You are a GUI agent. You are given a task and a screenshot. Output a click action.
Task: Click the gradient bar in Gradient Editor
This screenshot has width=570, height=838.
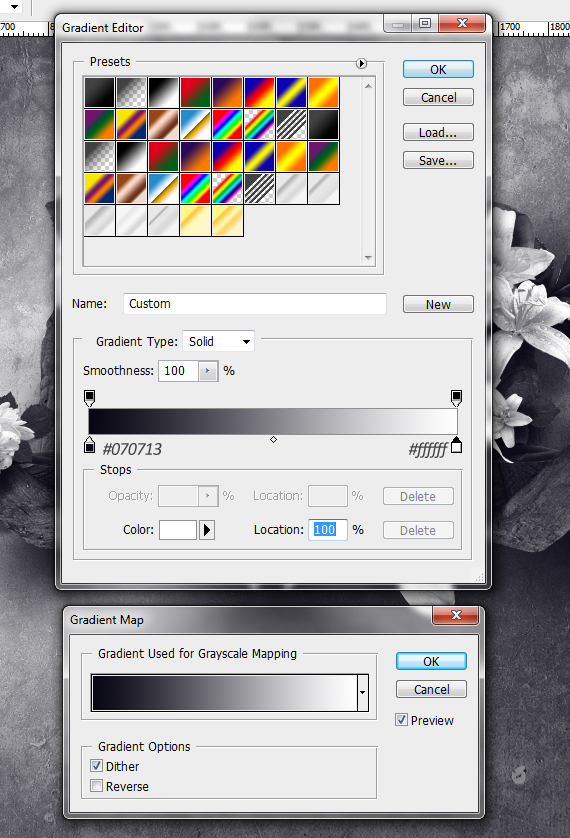[x=273, y=422]
